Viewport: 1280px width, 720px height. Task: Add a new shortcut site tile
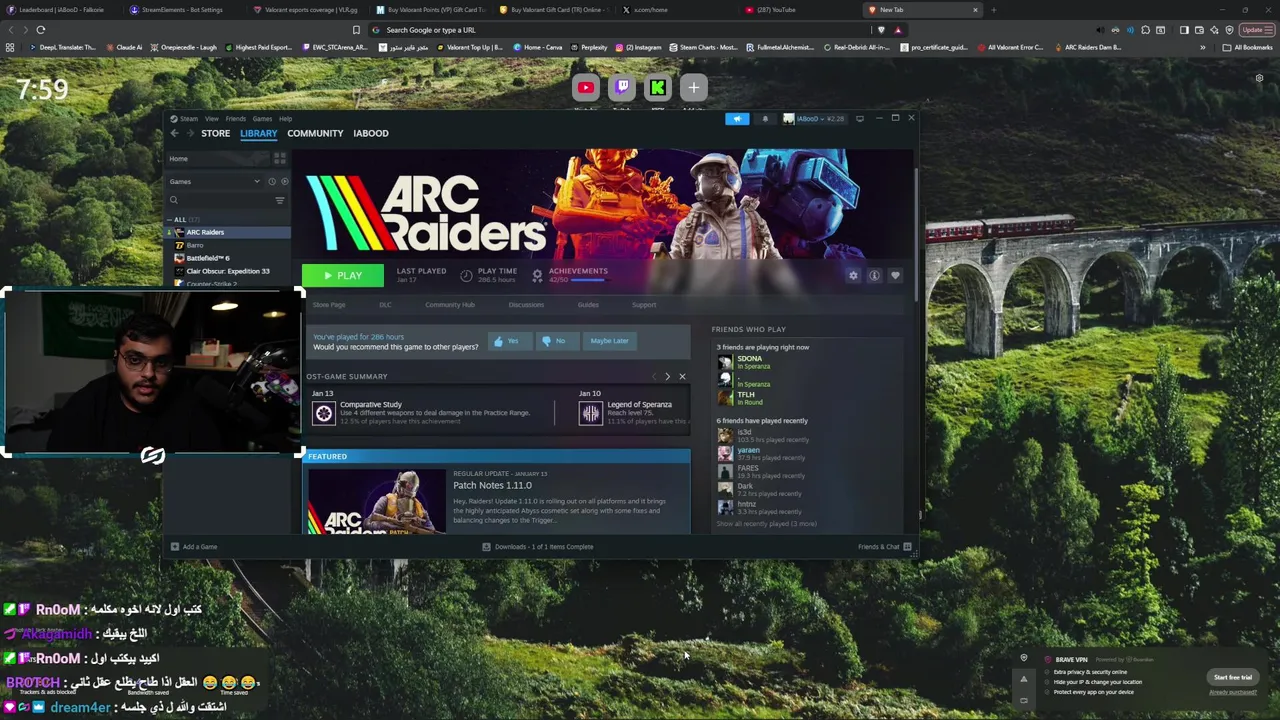[694, 88]
